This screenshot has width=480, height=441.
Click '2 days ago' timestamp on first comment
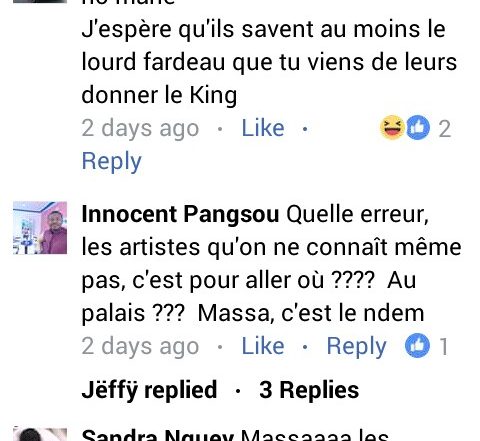point(140,129)
